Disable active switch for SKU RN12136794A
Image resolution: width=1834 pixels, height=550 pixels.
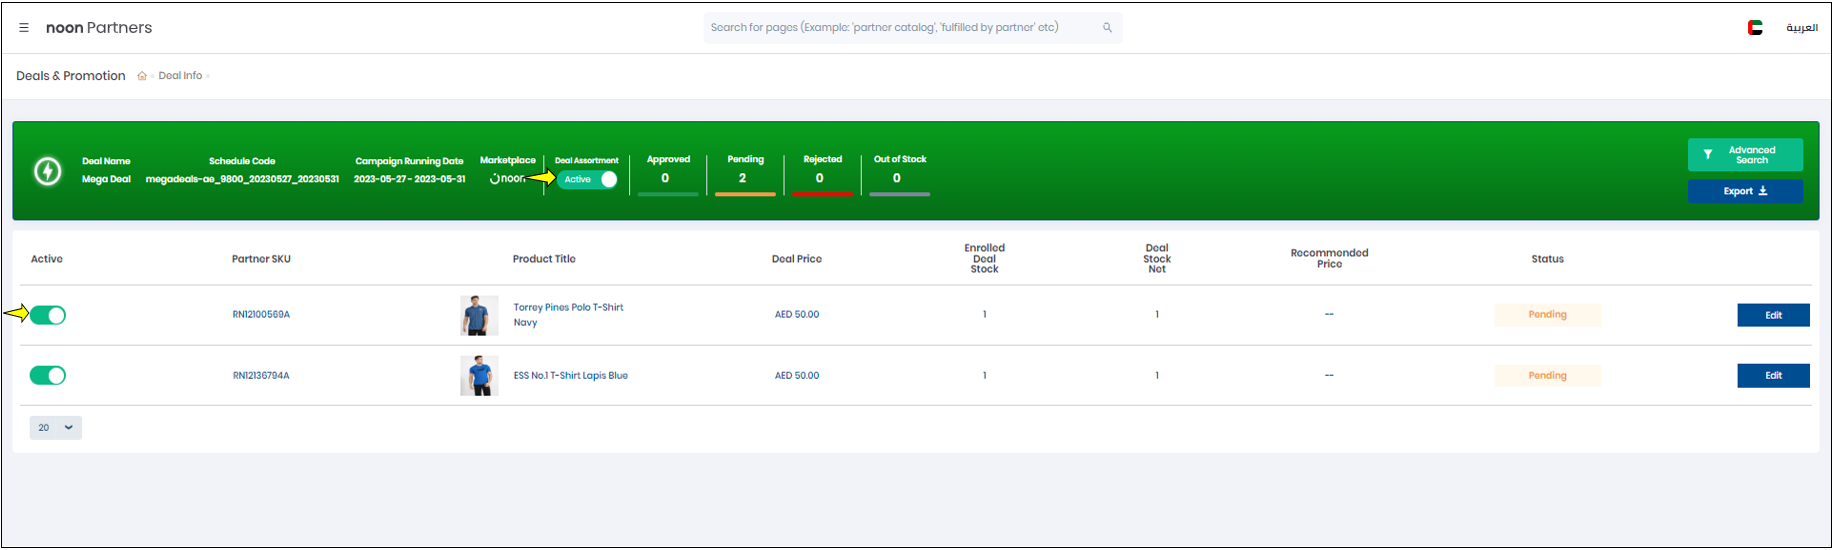tap(48, 376)
